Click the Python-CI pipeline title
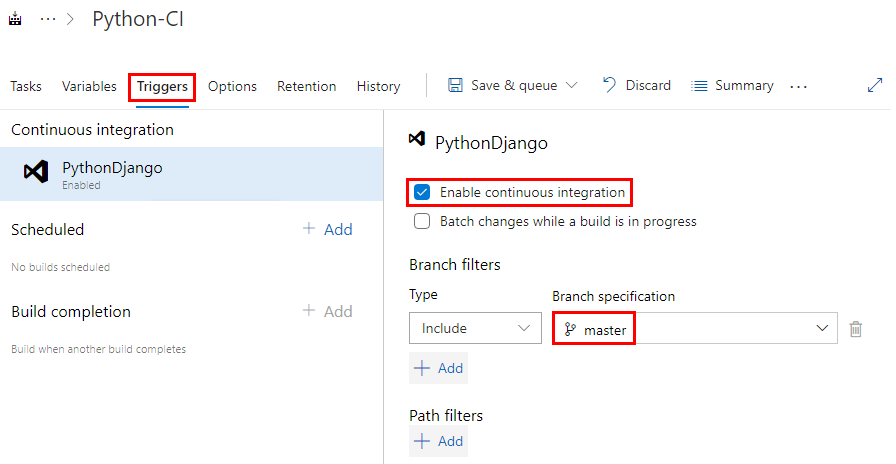The width and height of the screenshot is (896, 464). coord(138,19)
